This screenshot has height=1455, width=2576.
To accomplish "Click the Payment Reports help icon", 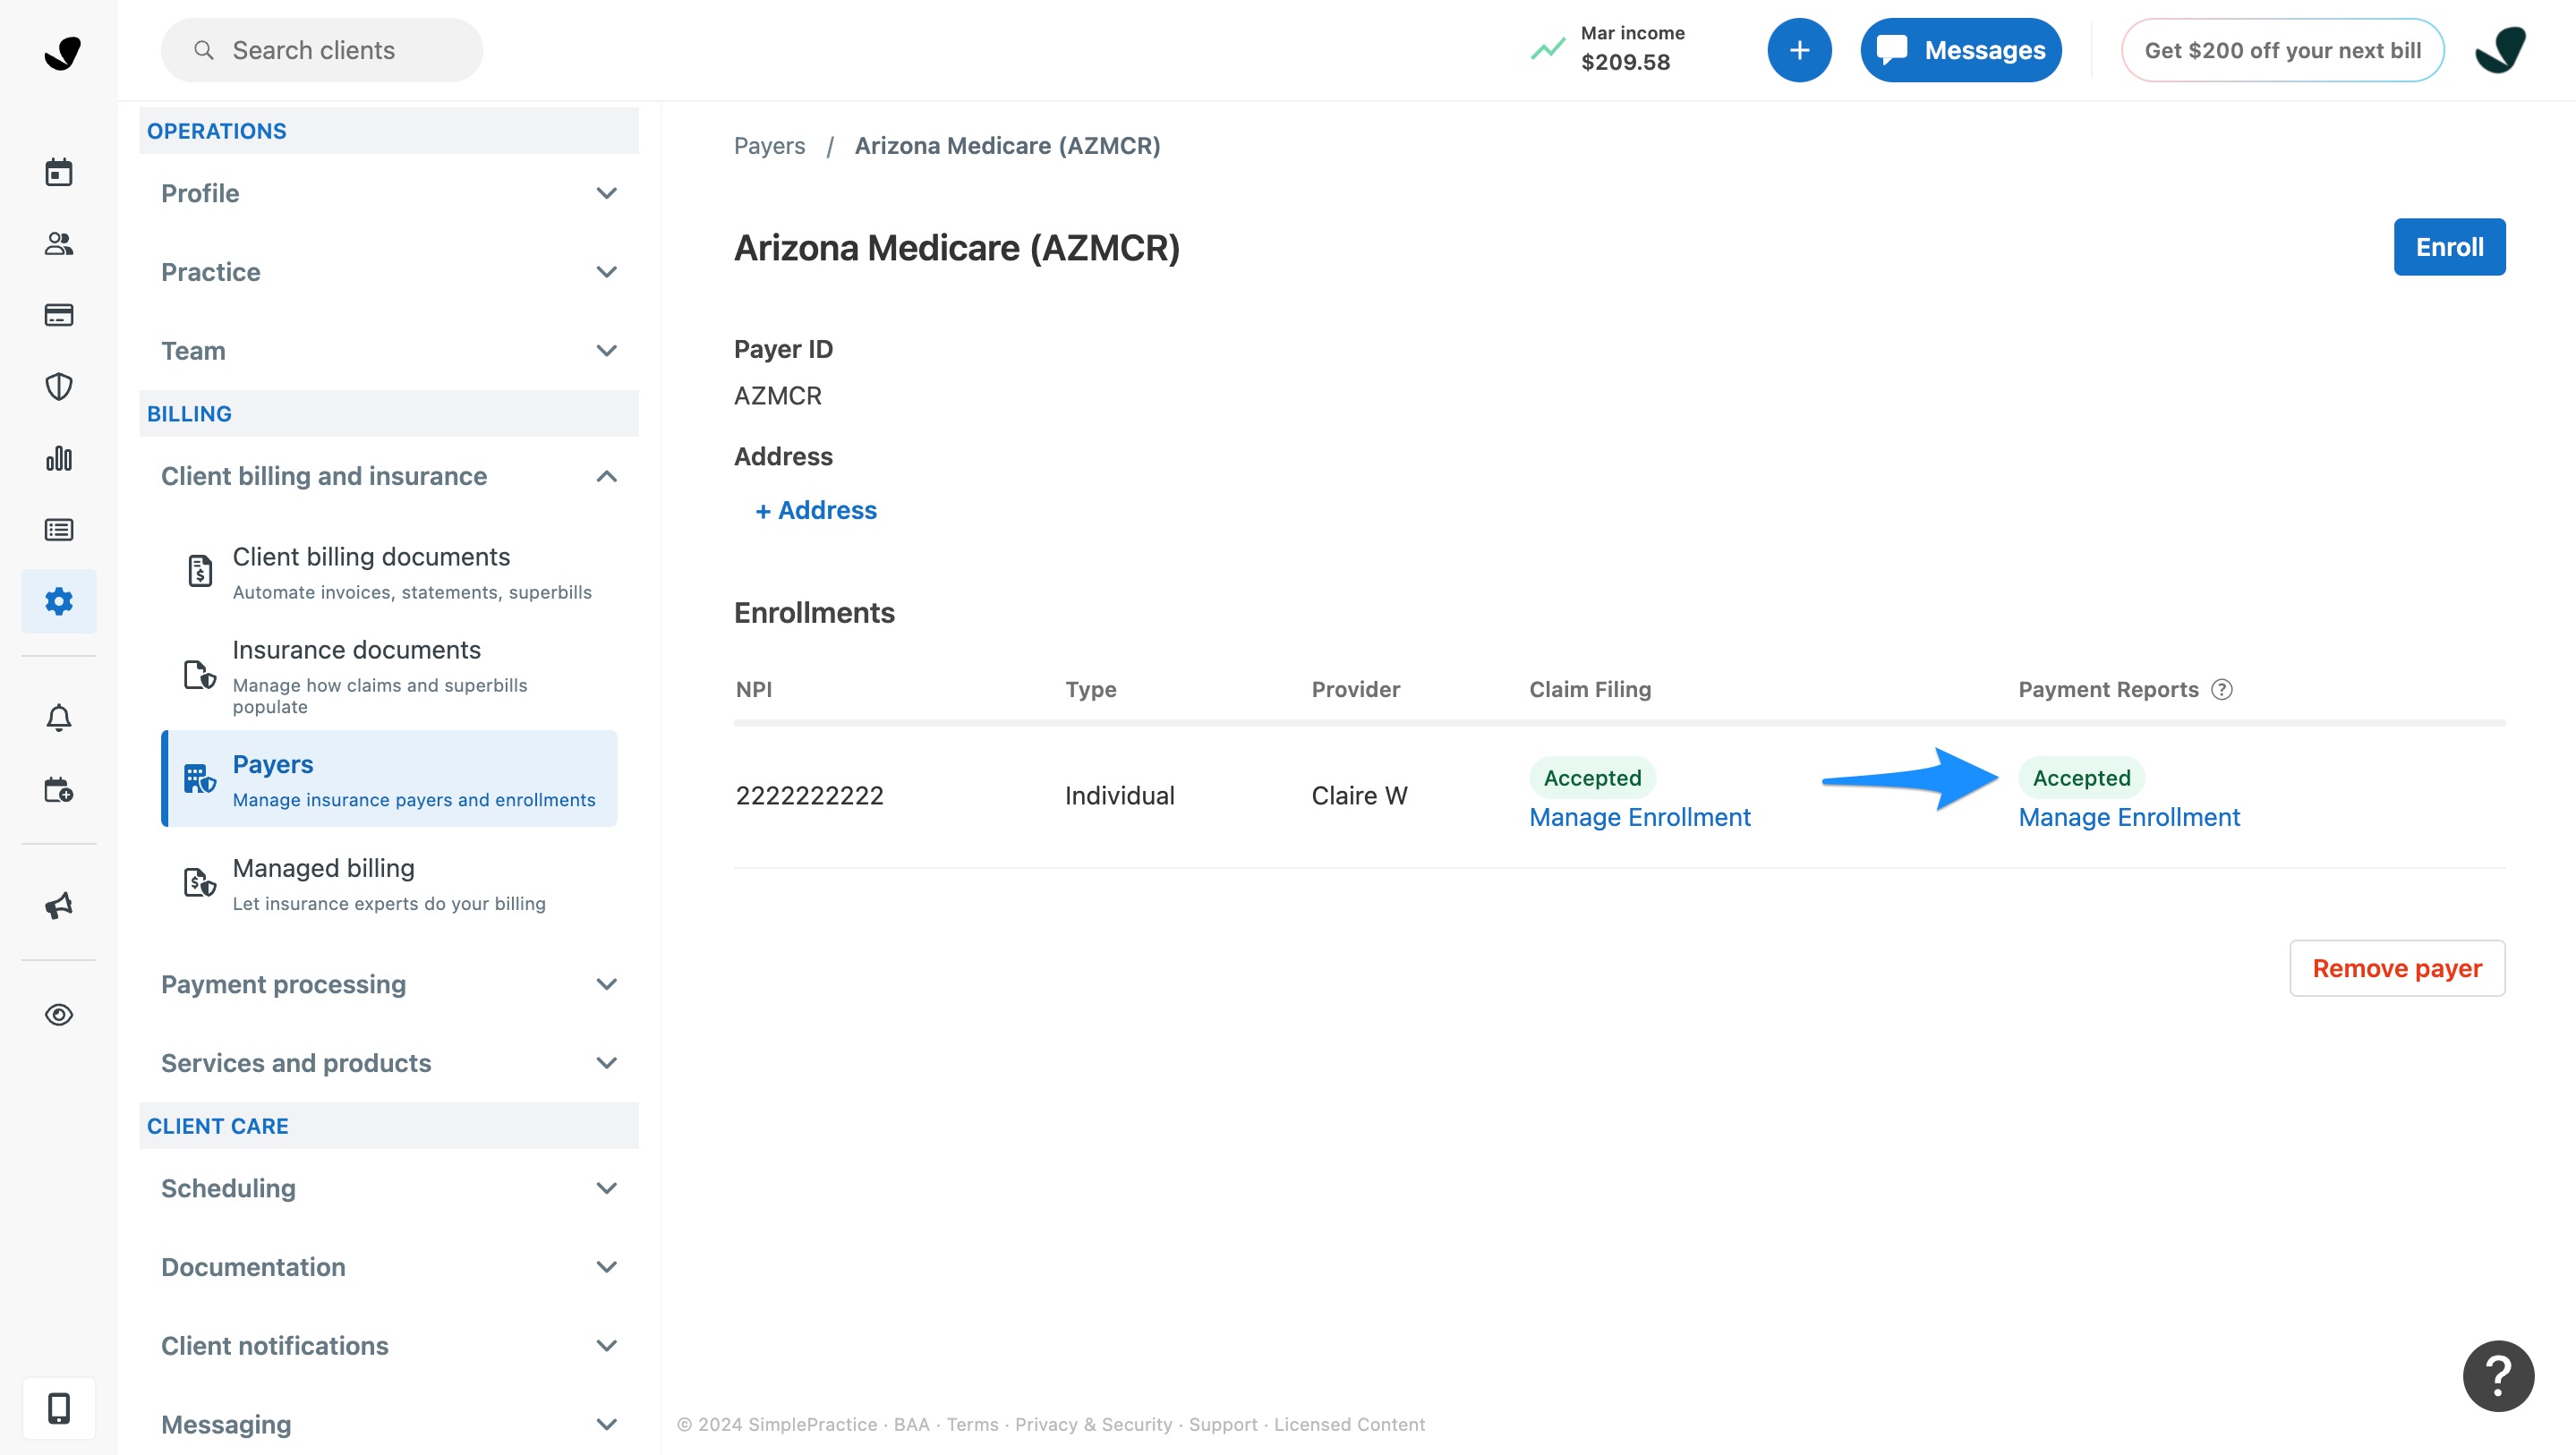I will 2221,689.
